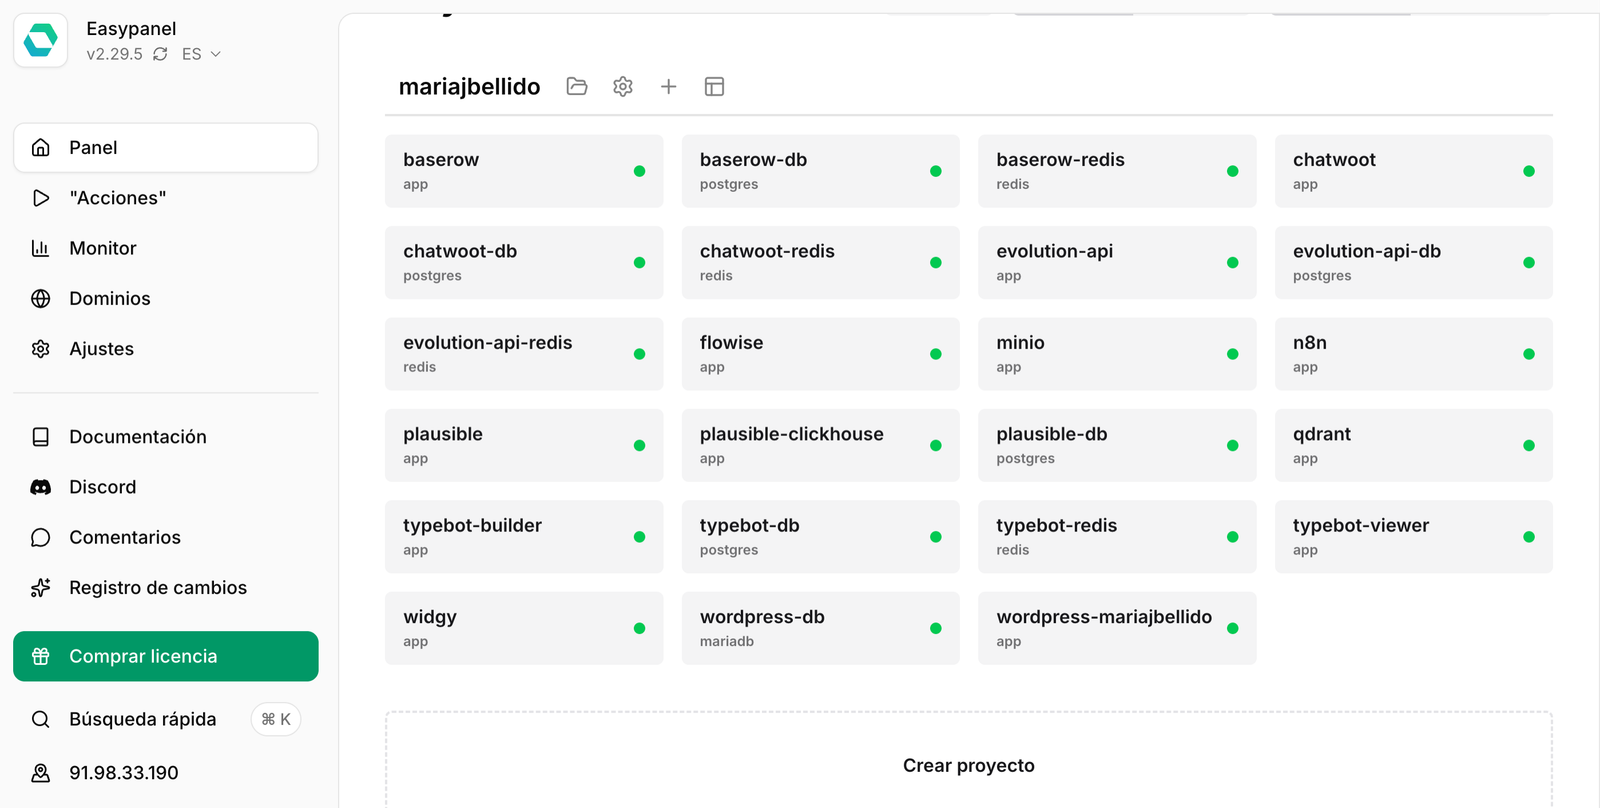Click the refresh version icon beside v2.29.5
This screenshot has width=1600, height=808.
click(x=160, y=54)
